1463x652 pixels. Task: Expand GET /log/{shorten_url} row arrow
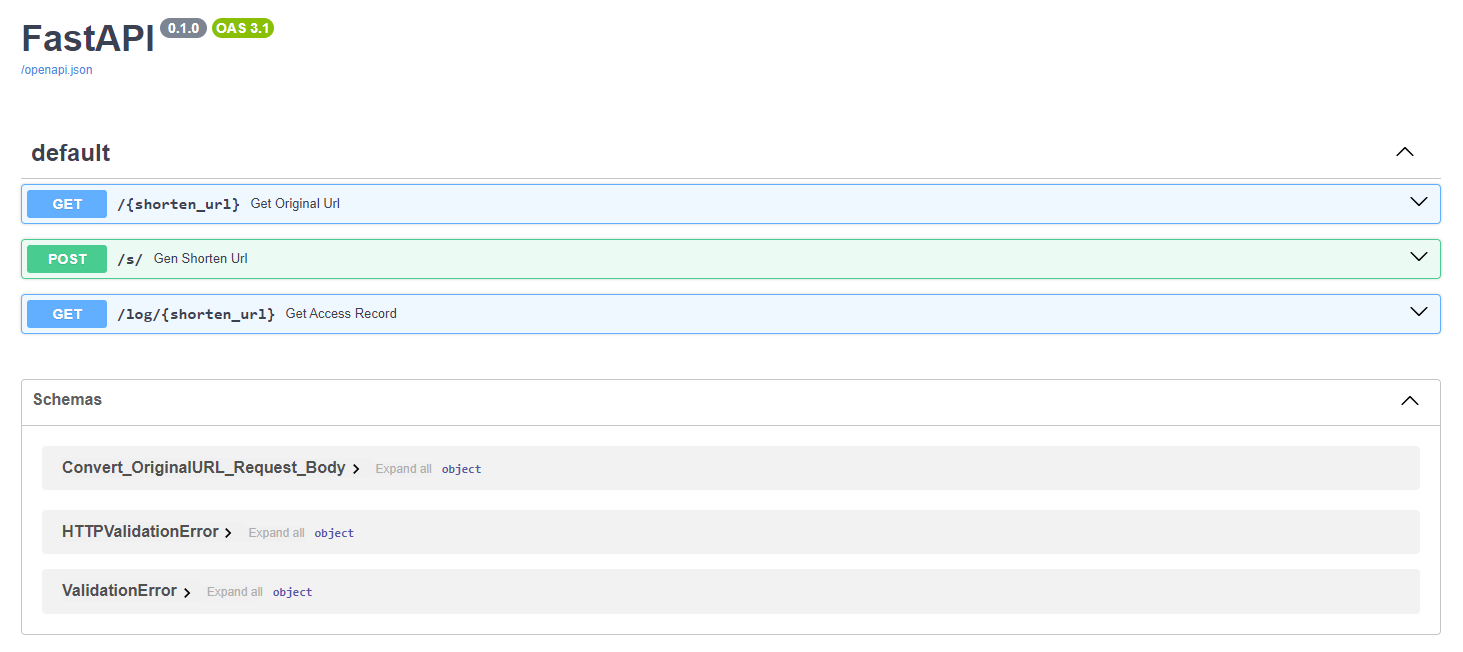tap(1418, 311)
